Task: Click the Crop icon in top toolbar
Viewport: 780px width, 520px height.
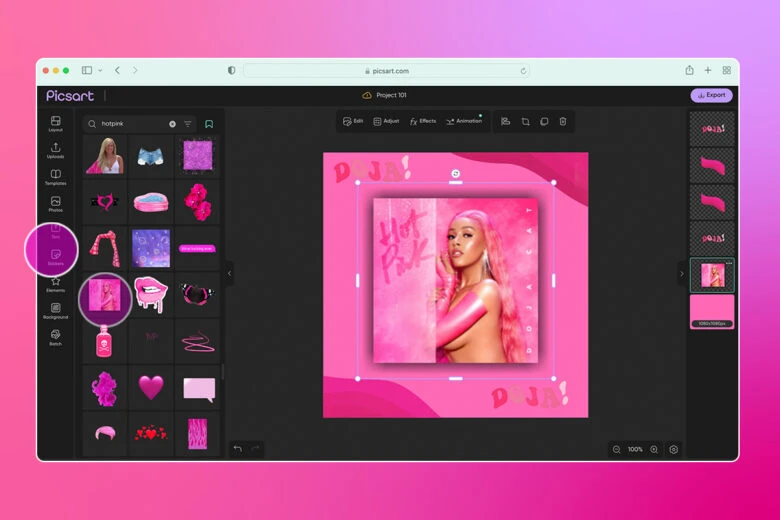Action: (x=525, y=121)
